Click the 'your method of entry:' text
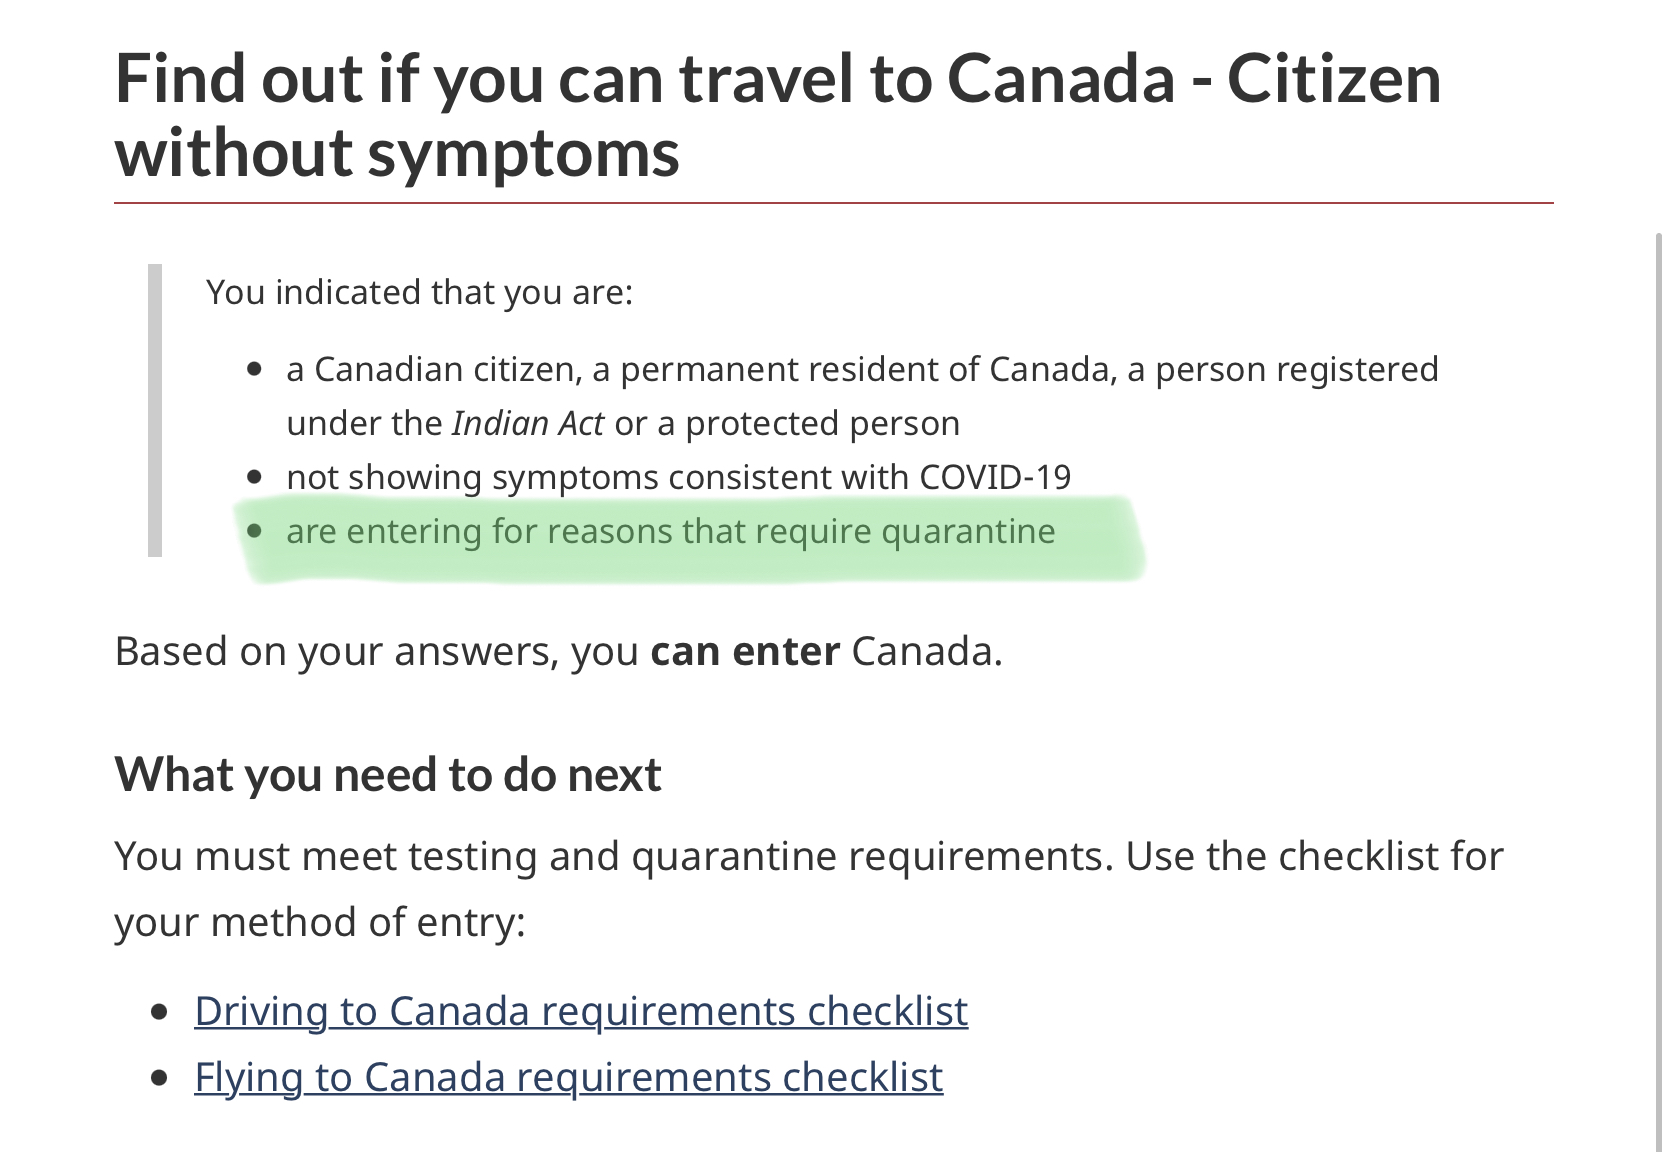The image size is (1668, 1152). click(320, 922)
